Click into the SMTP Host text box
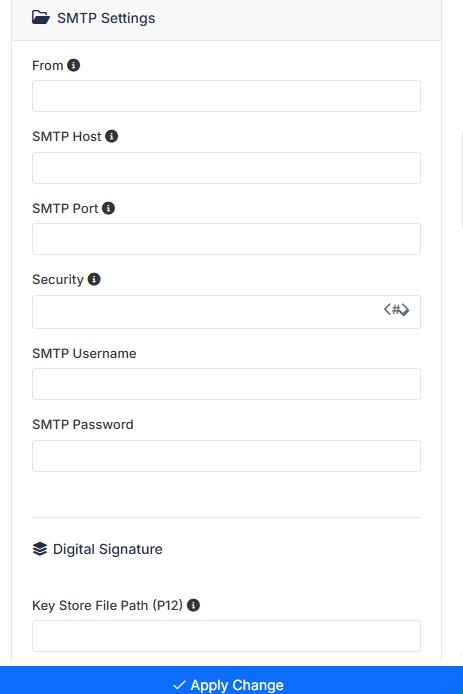463x694 pixels. click(226, 168)
